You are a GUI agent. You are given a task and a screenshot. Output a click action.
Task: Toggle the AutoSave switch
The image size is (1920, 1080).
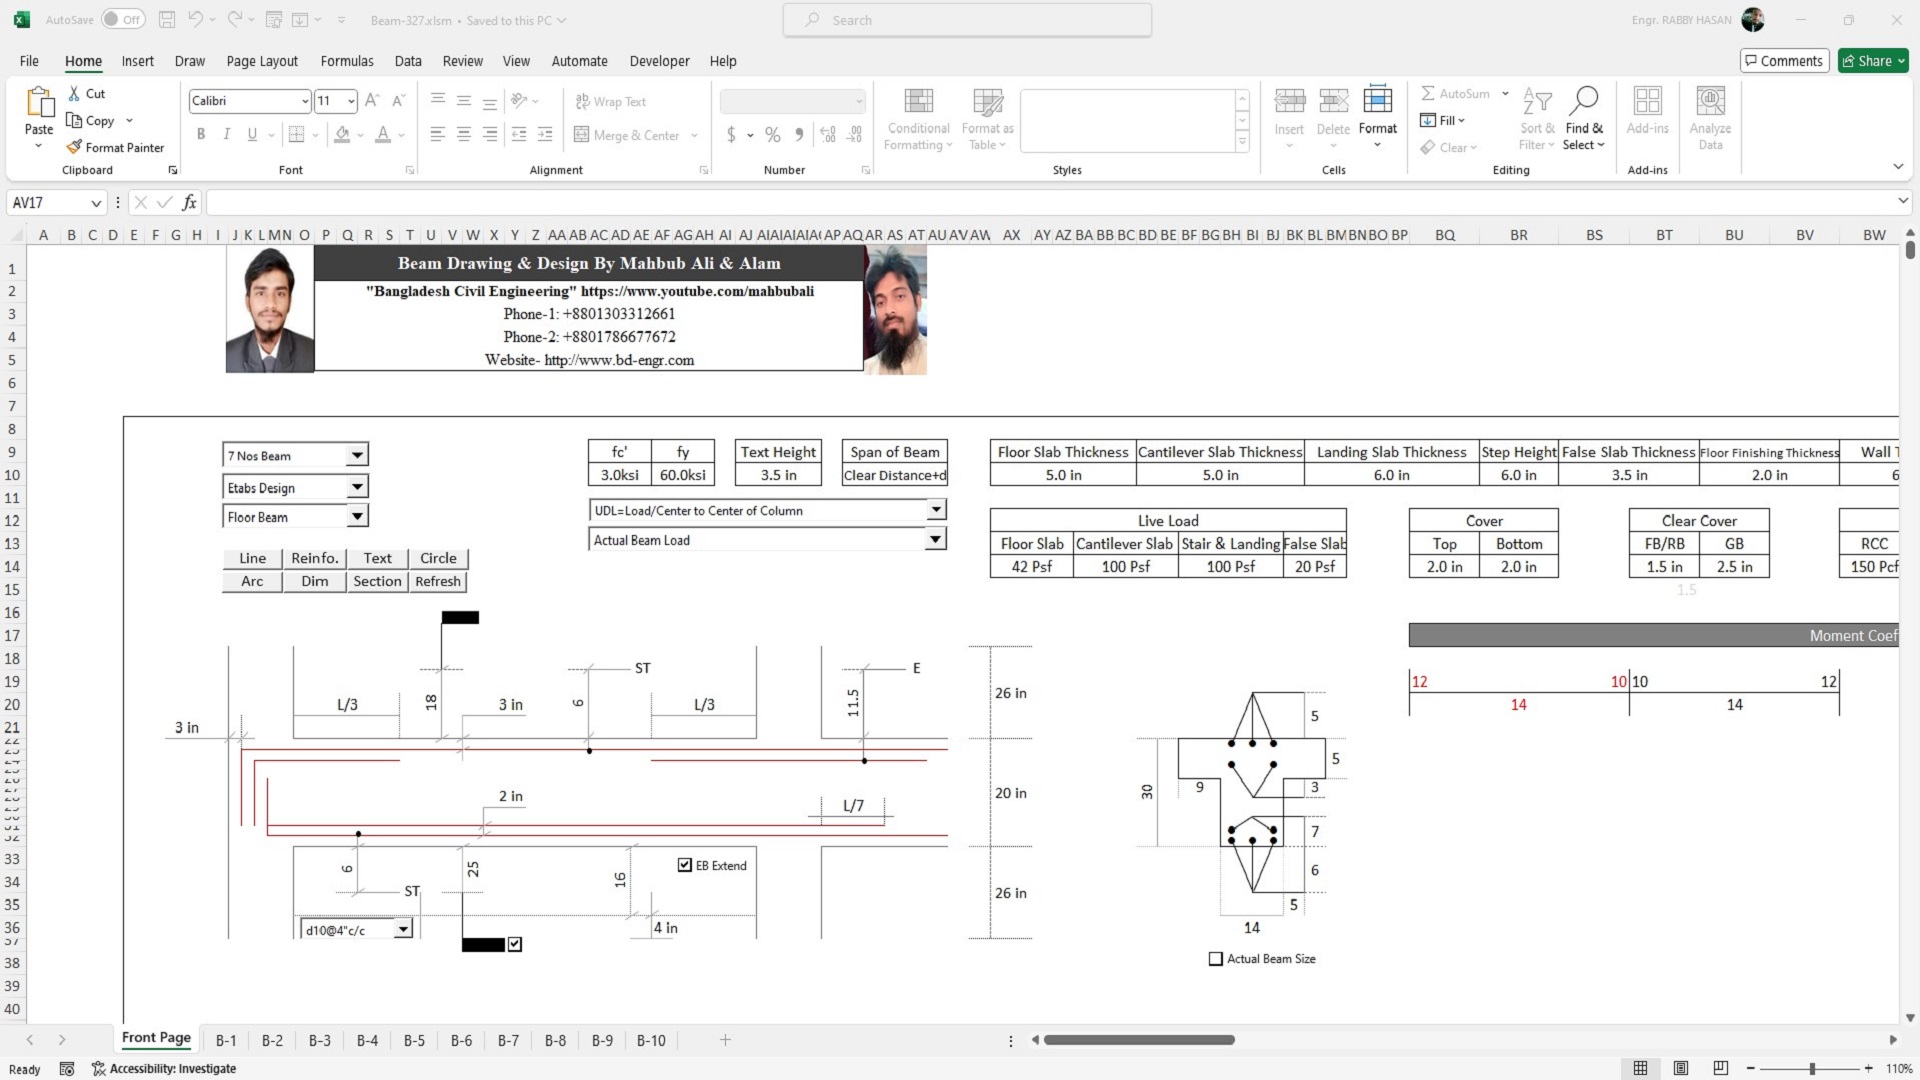[123, 20]
